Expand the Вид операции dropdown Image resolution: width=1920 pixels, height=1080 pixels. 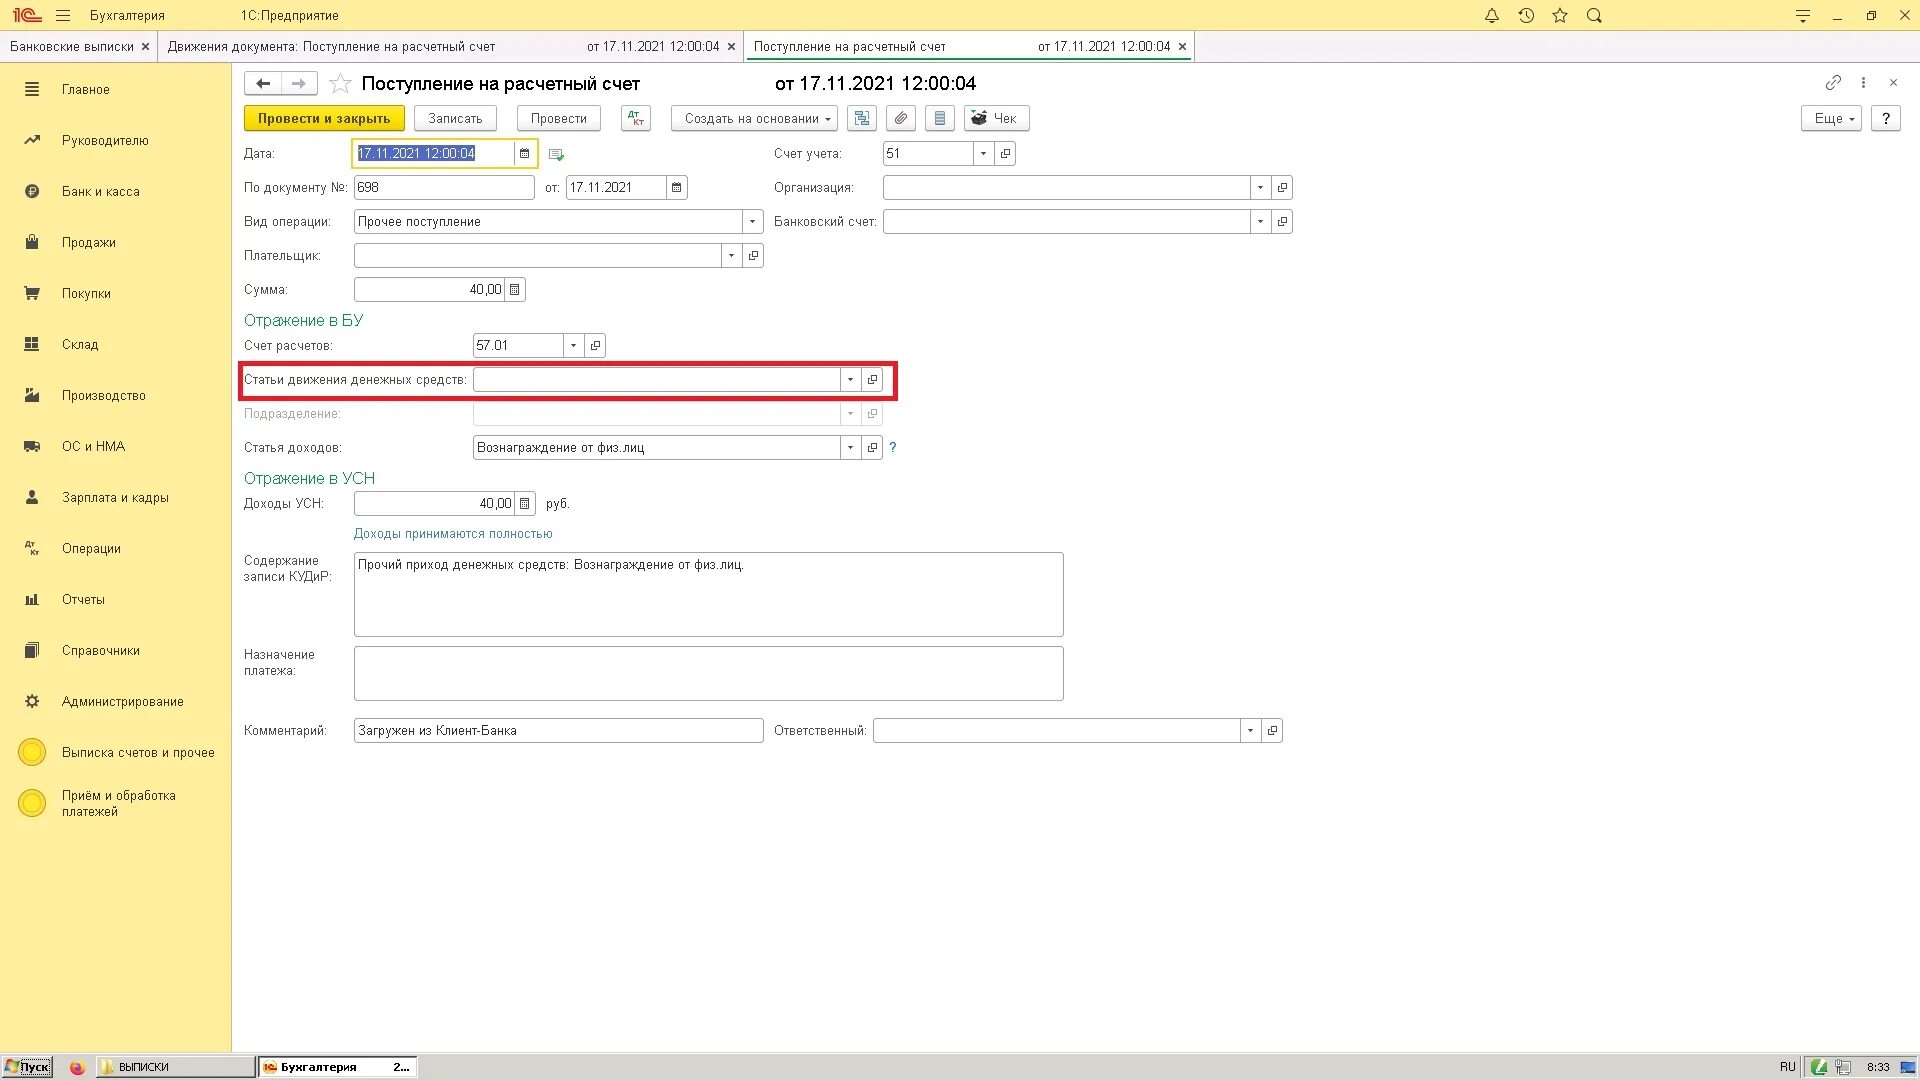pos(752,222)
